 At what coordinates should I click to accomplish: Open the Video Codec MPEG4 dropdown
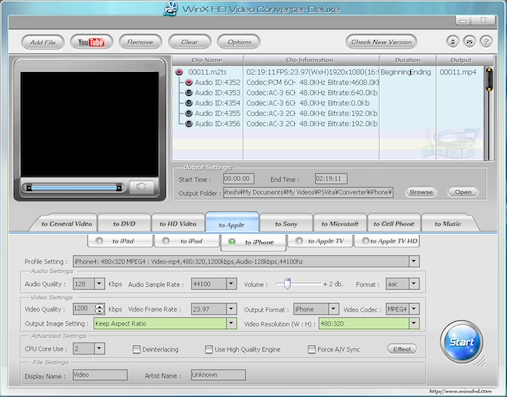click(x=414, y=309)
